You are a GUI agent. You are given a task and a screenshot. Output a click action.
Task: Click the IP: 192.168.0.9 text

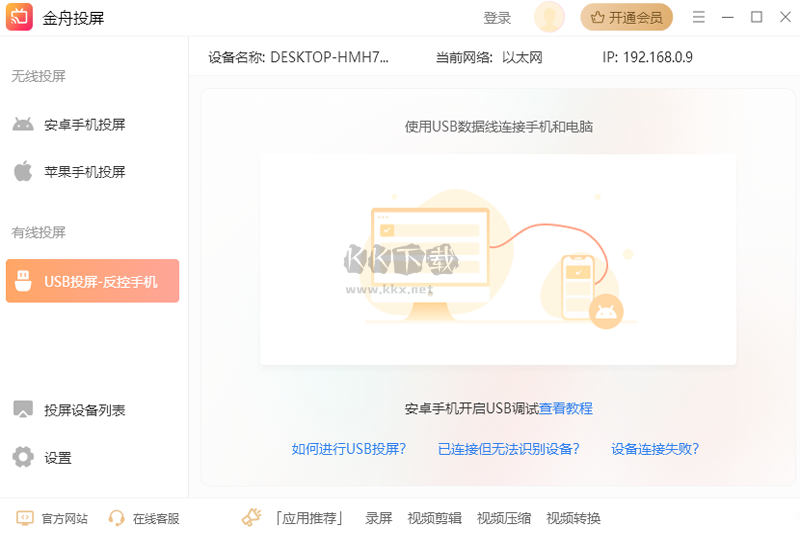[647, 57]
